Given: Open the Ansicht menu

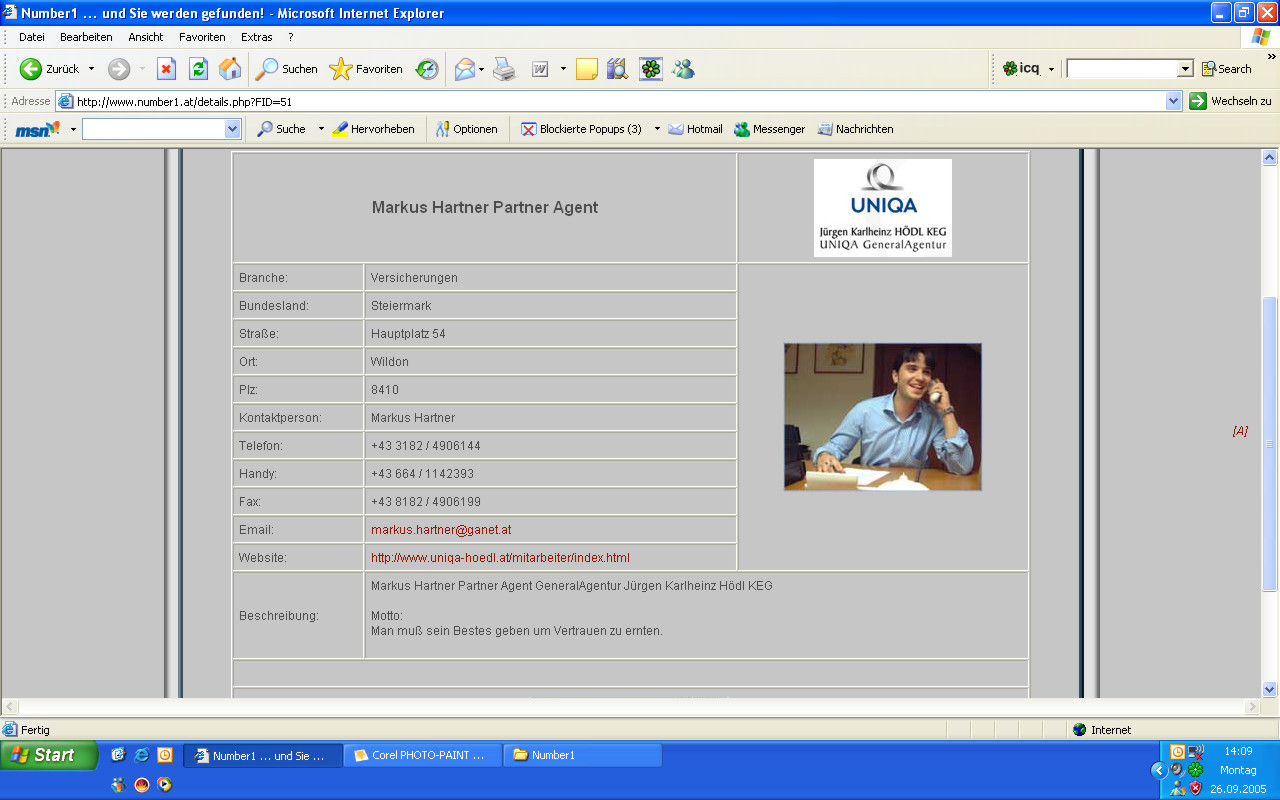Looking at the screenshot, I should (145, 37).
